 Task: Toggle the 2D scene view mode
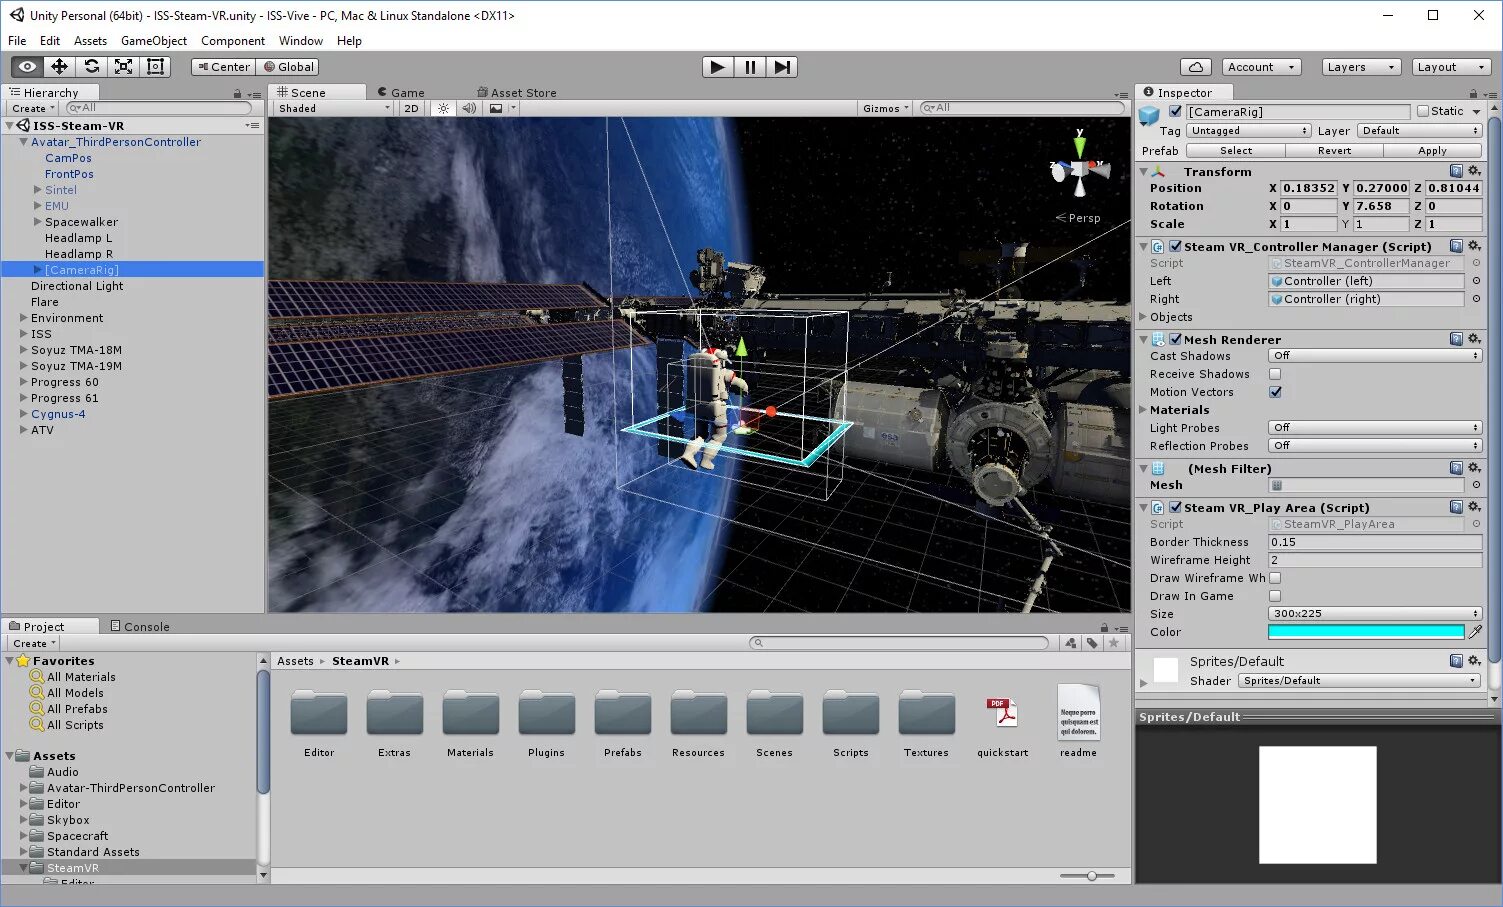click(411, 108)
